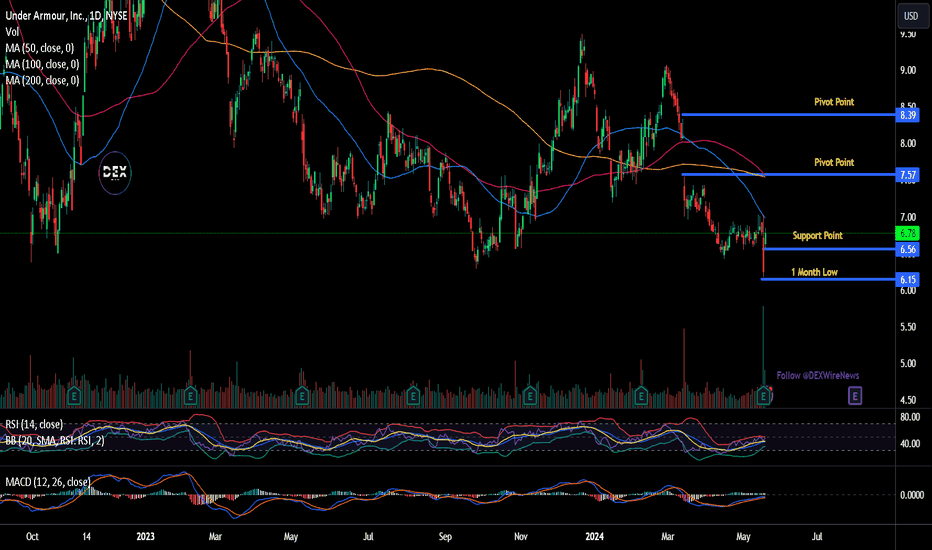Select the MACD (12, 26, close) legend
The height and width of the screenshot is (550, 932).
48,482
